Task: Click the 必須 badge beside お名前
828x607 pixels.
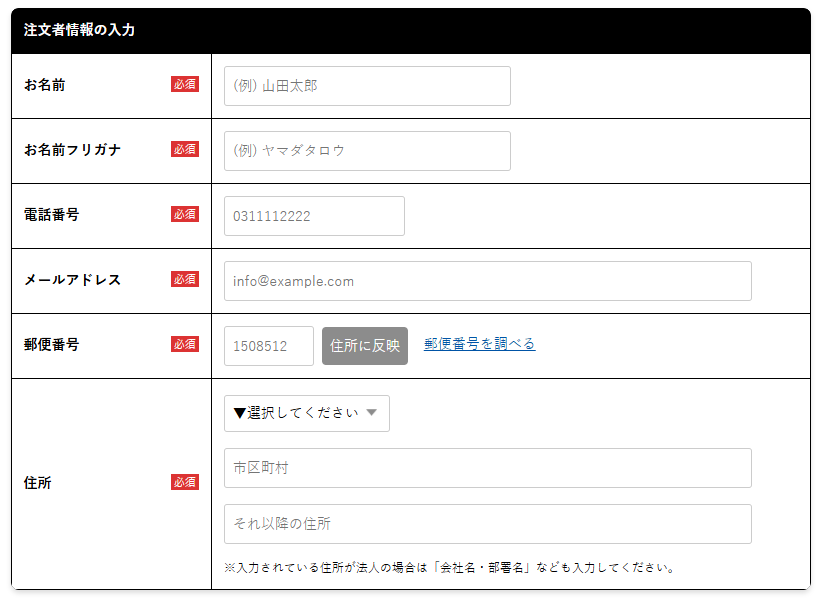Action: pyautogui.click(x=185, y=85)
